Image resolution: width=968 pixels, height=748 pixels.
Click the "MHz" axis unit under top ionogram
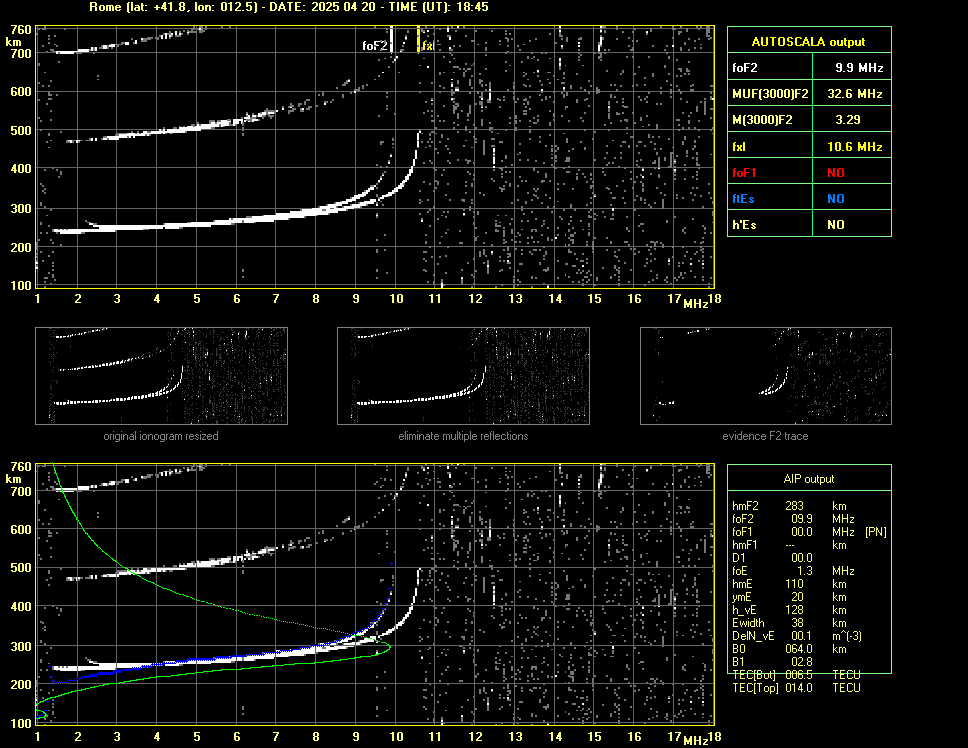tap(695, 303)
